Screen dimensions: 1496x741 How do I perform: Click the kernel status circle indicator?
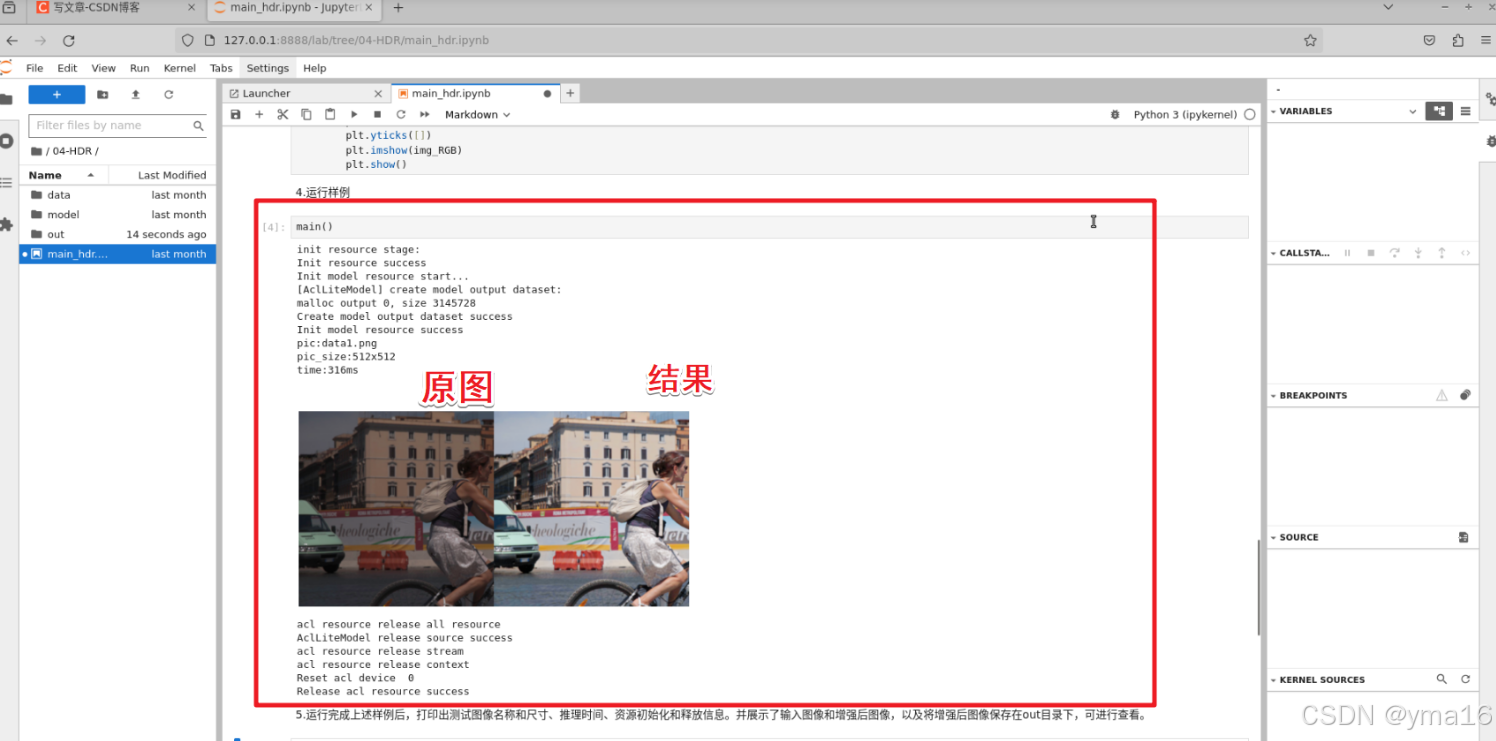coord(1249,115)
